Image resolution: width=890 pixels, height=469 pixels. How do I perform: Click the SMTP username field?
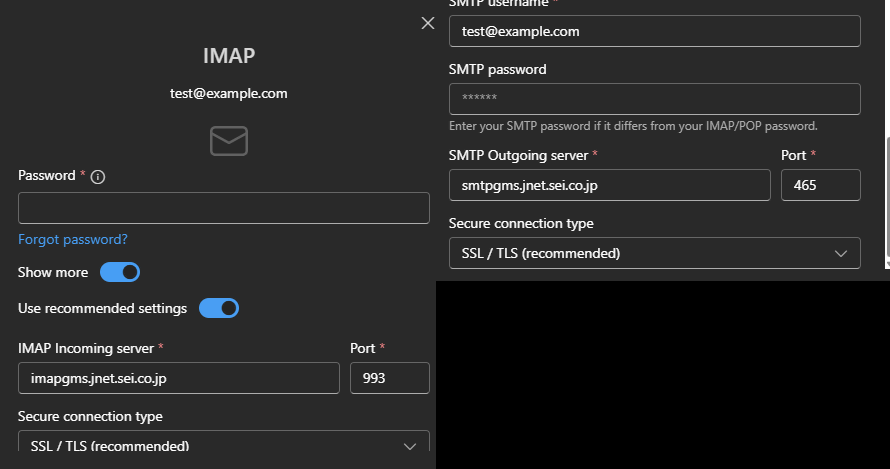tap(654, 31)
